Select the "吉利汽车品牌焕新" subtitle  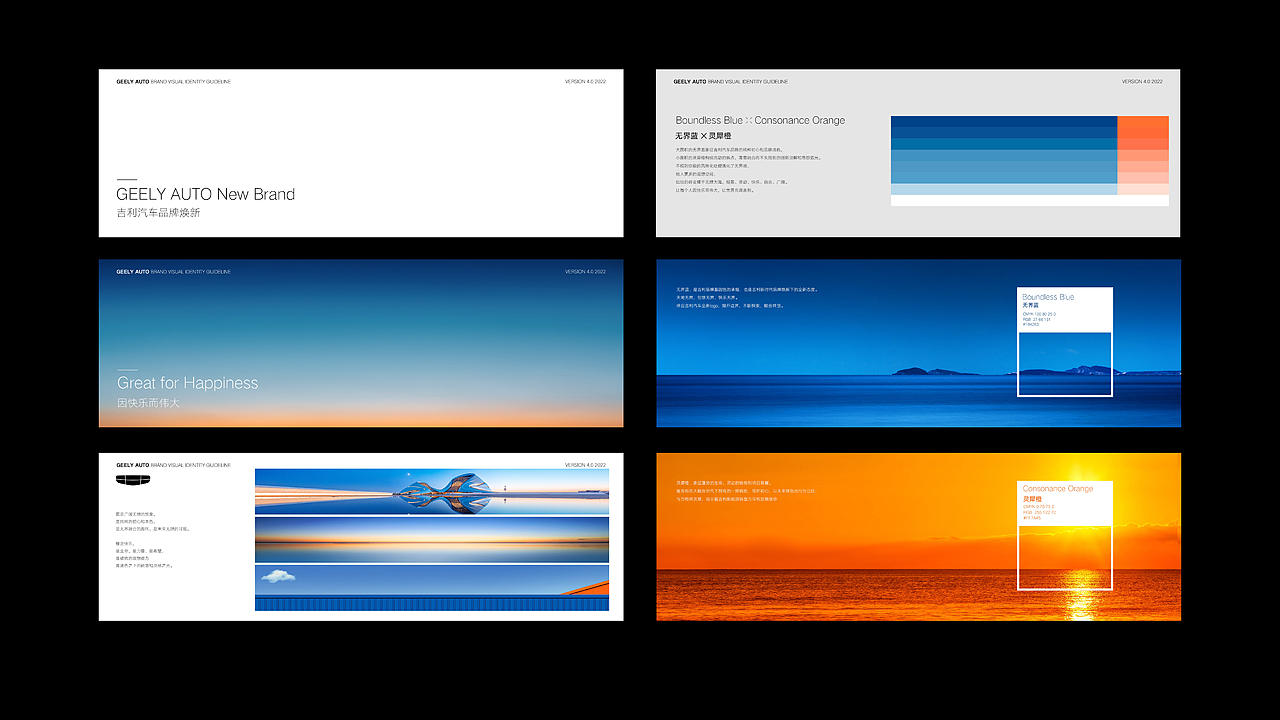[158, 213]
